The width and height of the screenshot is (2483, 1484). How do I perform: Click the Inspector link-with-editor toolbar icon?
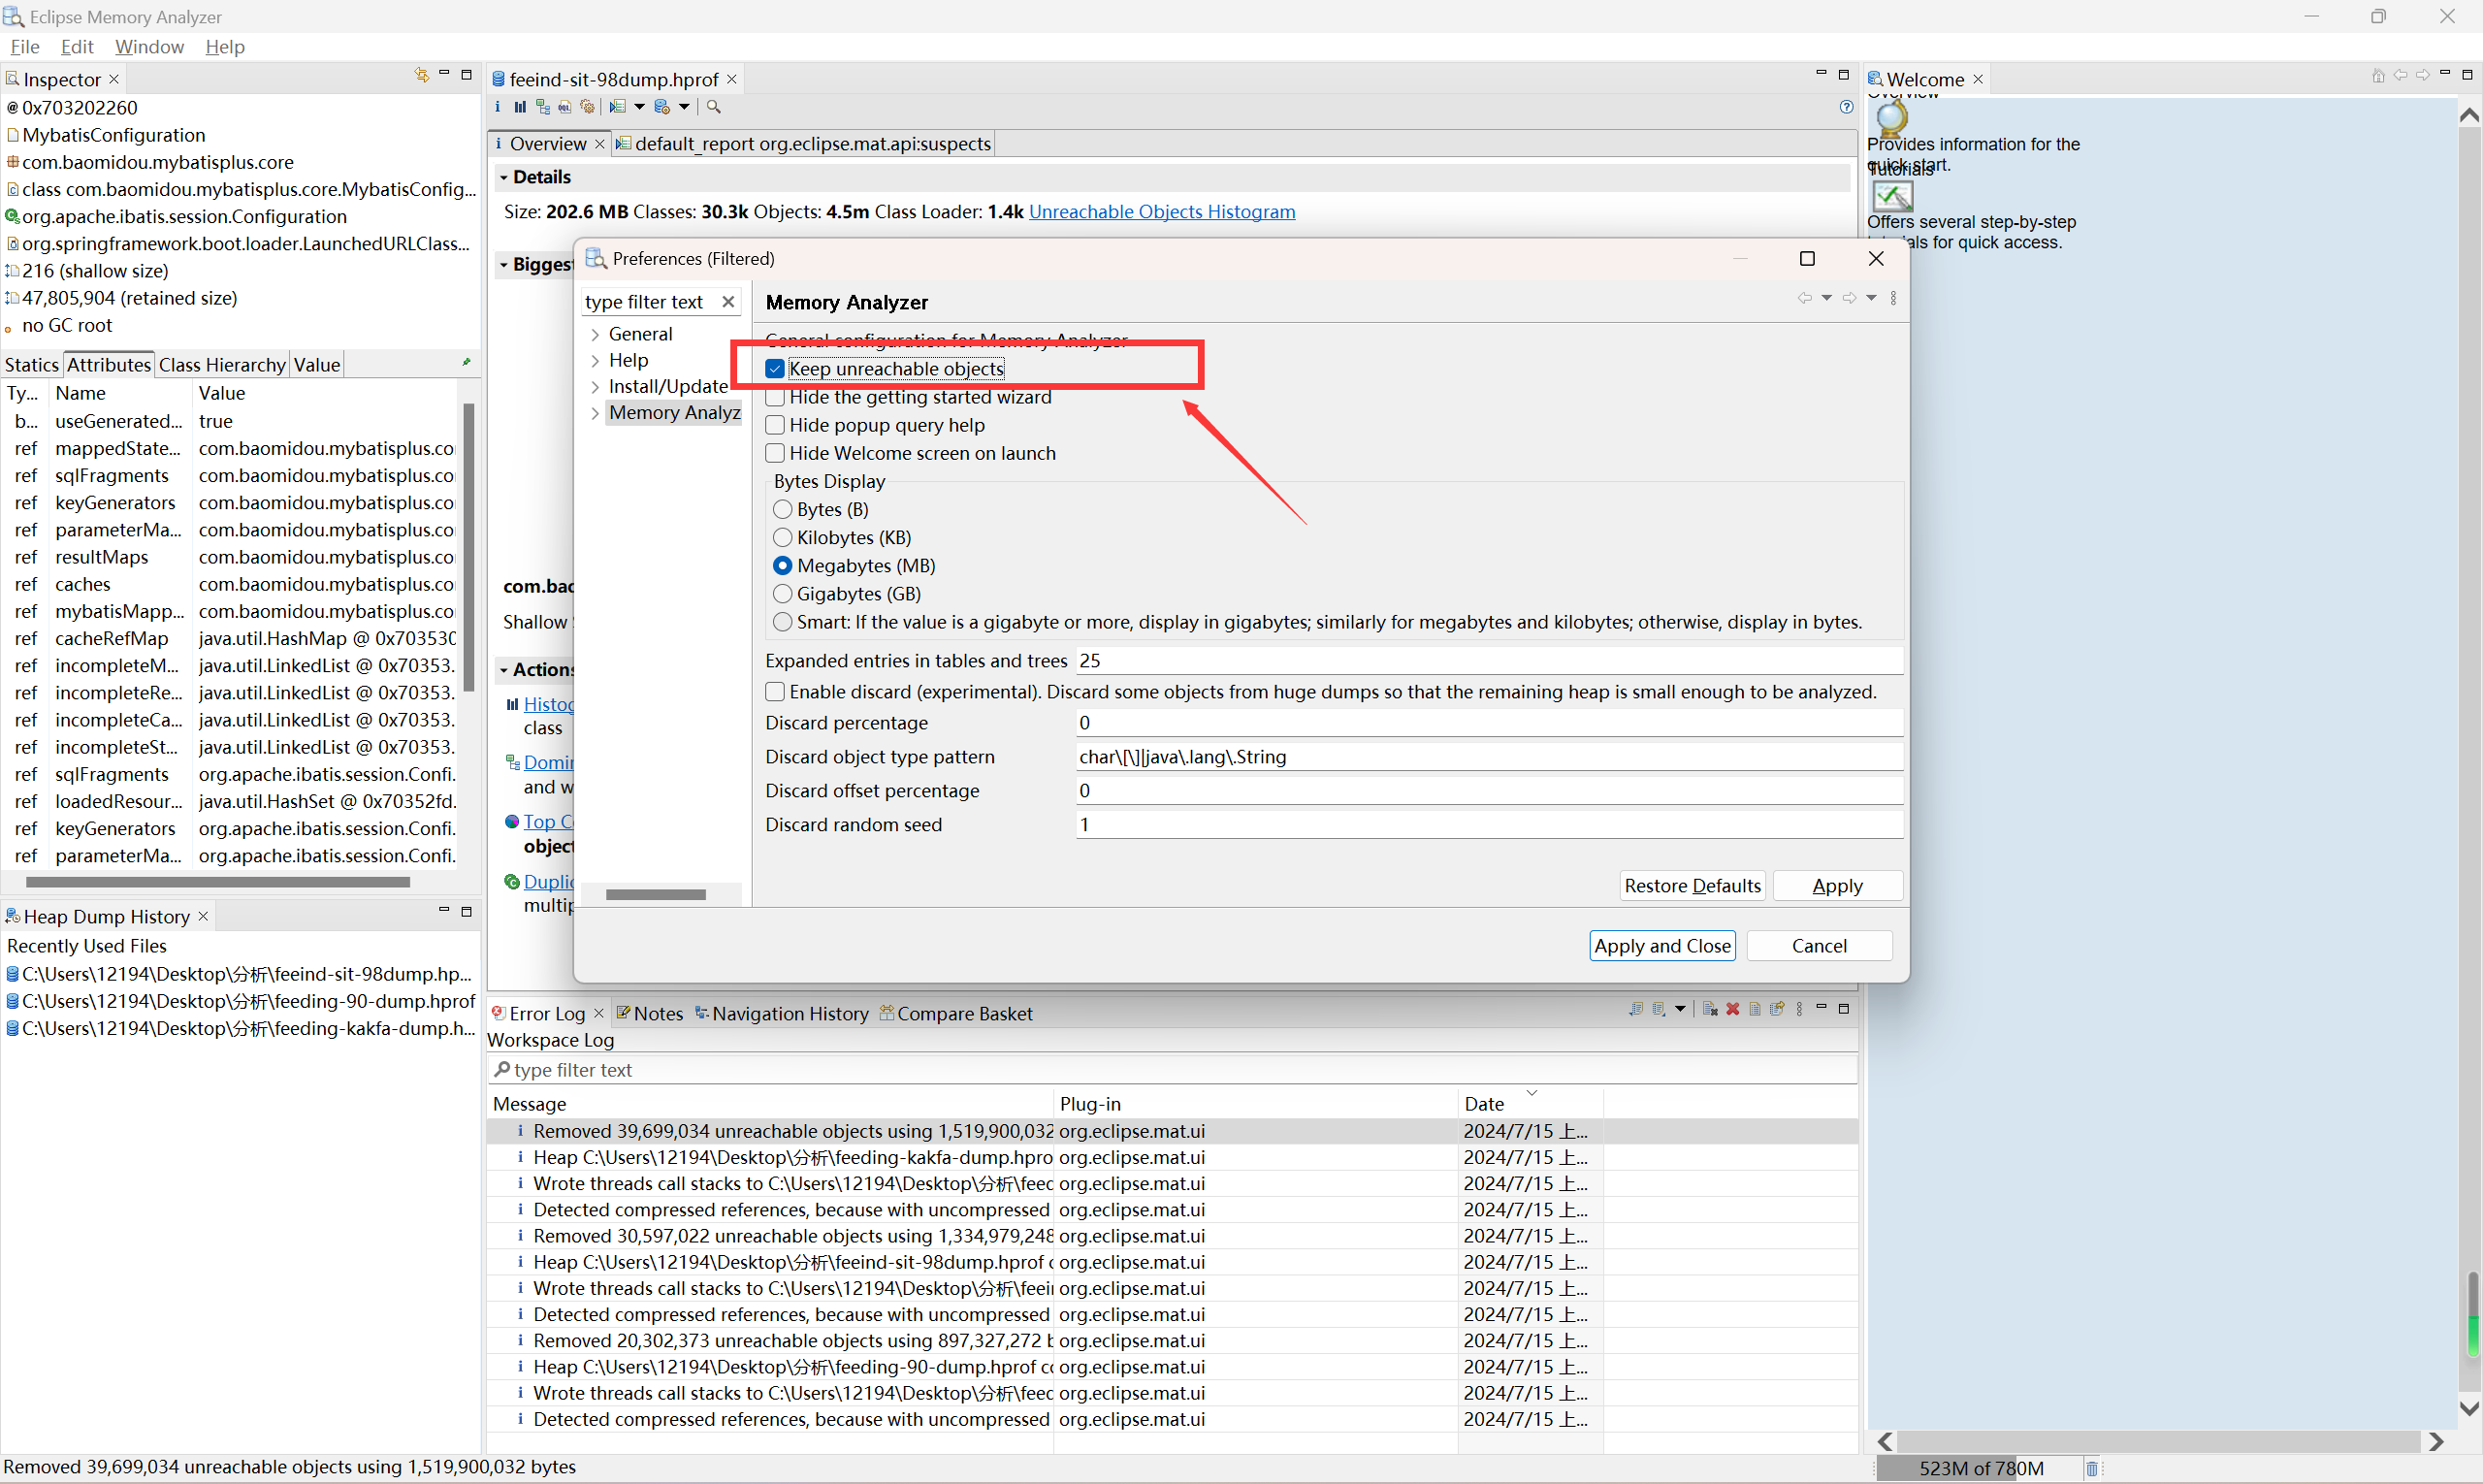coord(421,75)
